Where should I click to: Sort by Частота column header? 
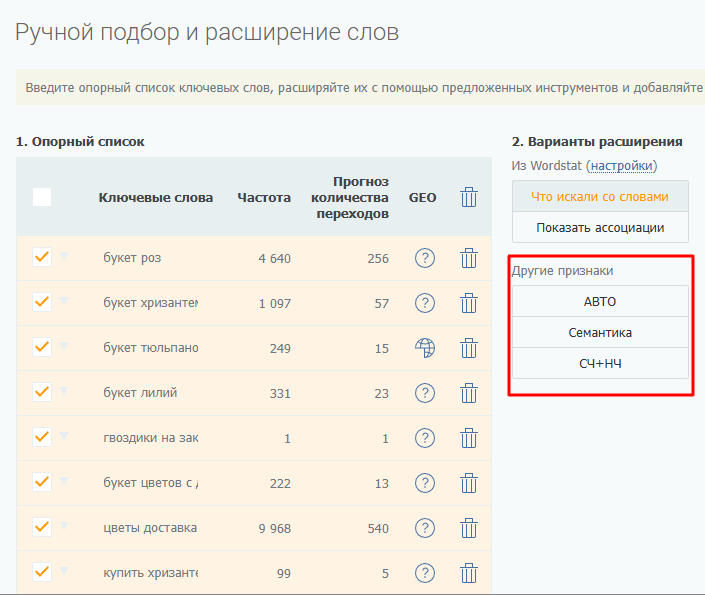pyautogui.click(x=264, y=198)
